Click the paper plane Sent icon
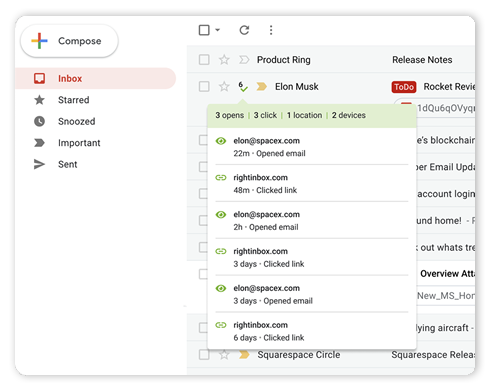The image size is (490, 390). click(39, 164)
